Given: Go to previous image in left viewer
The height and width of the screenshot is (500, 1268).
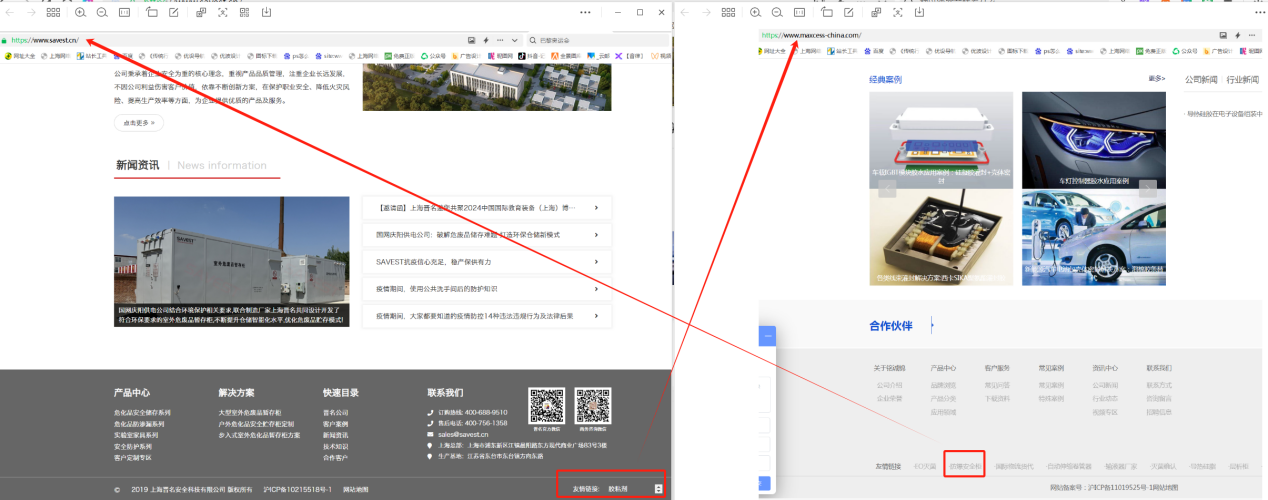Looking at the screenshot, I should (9, 12).
